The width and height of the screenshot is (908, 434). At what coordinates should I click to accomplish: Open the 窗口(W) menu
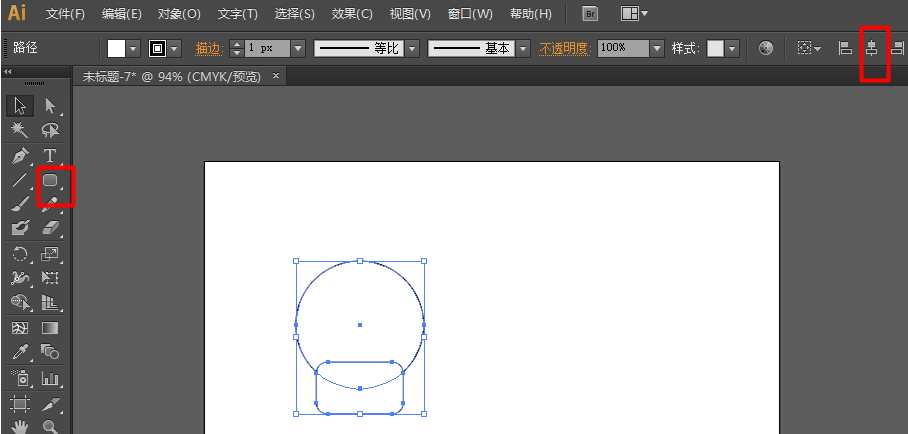point(470,14)
